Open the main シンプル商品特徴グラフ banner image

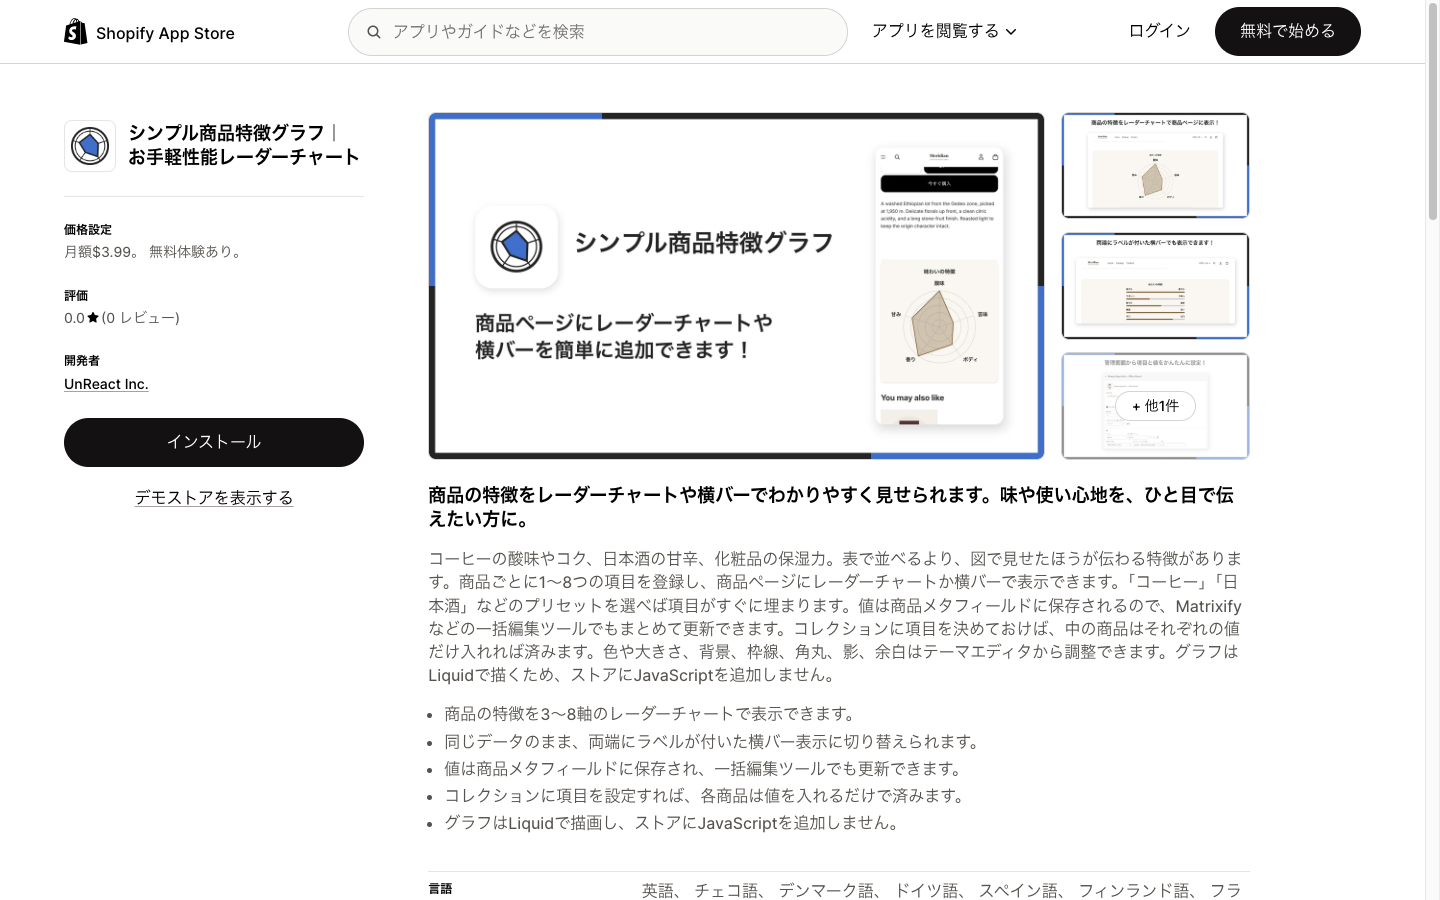(736, 286)
